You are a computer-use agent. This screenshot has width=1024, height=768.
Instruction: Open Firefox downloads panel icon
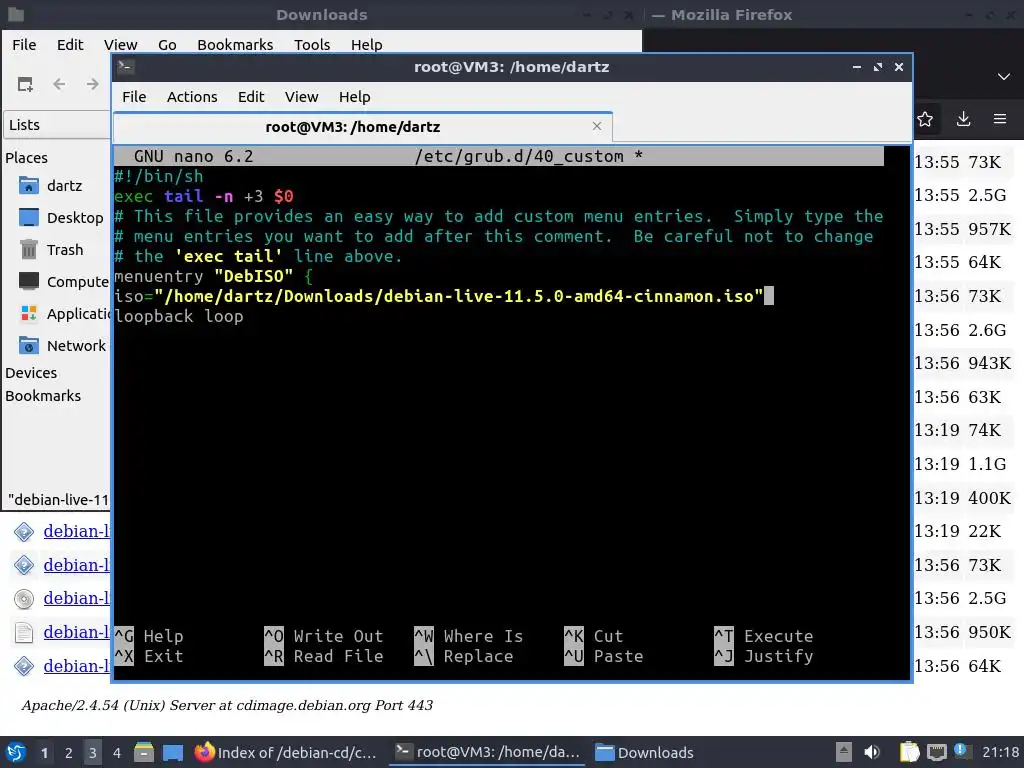[963, 119]
